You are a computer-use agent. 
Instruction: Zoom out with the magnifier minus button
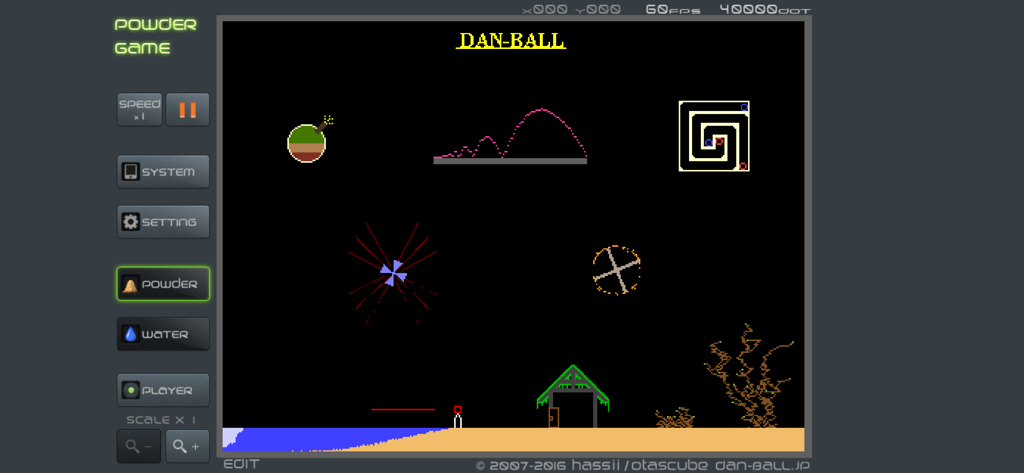click(x=139, y=446)
